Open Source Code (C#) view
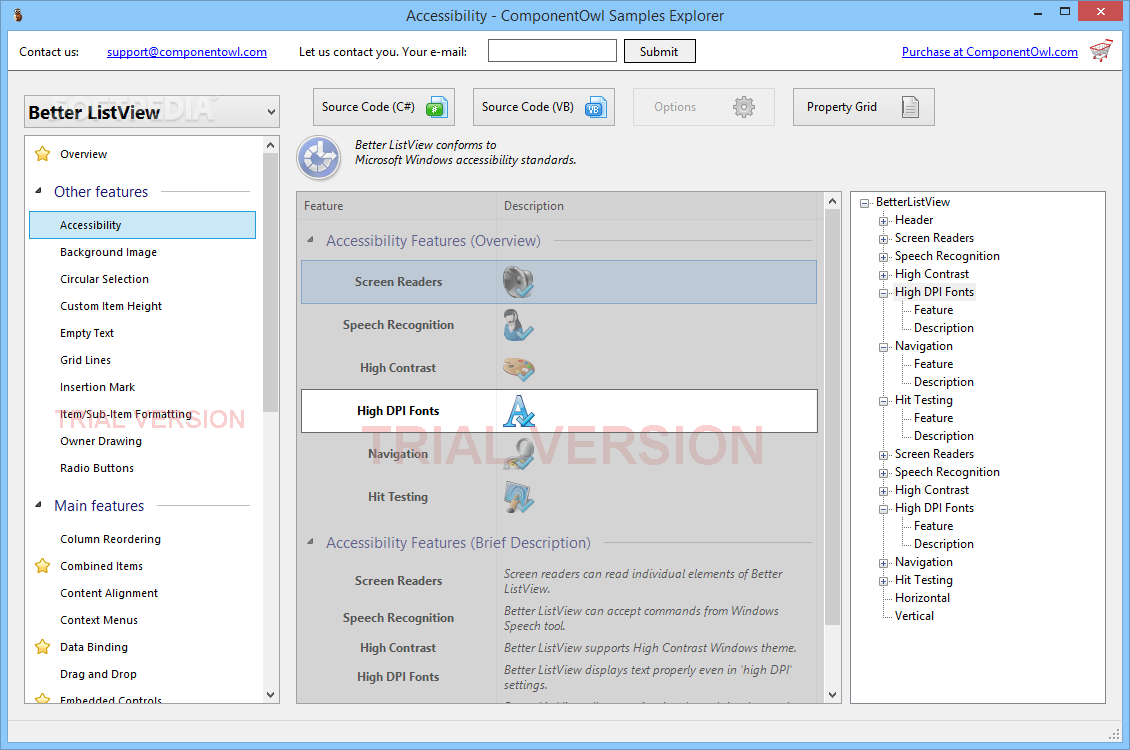 click(384, 107)
